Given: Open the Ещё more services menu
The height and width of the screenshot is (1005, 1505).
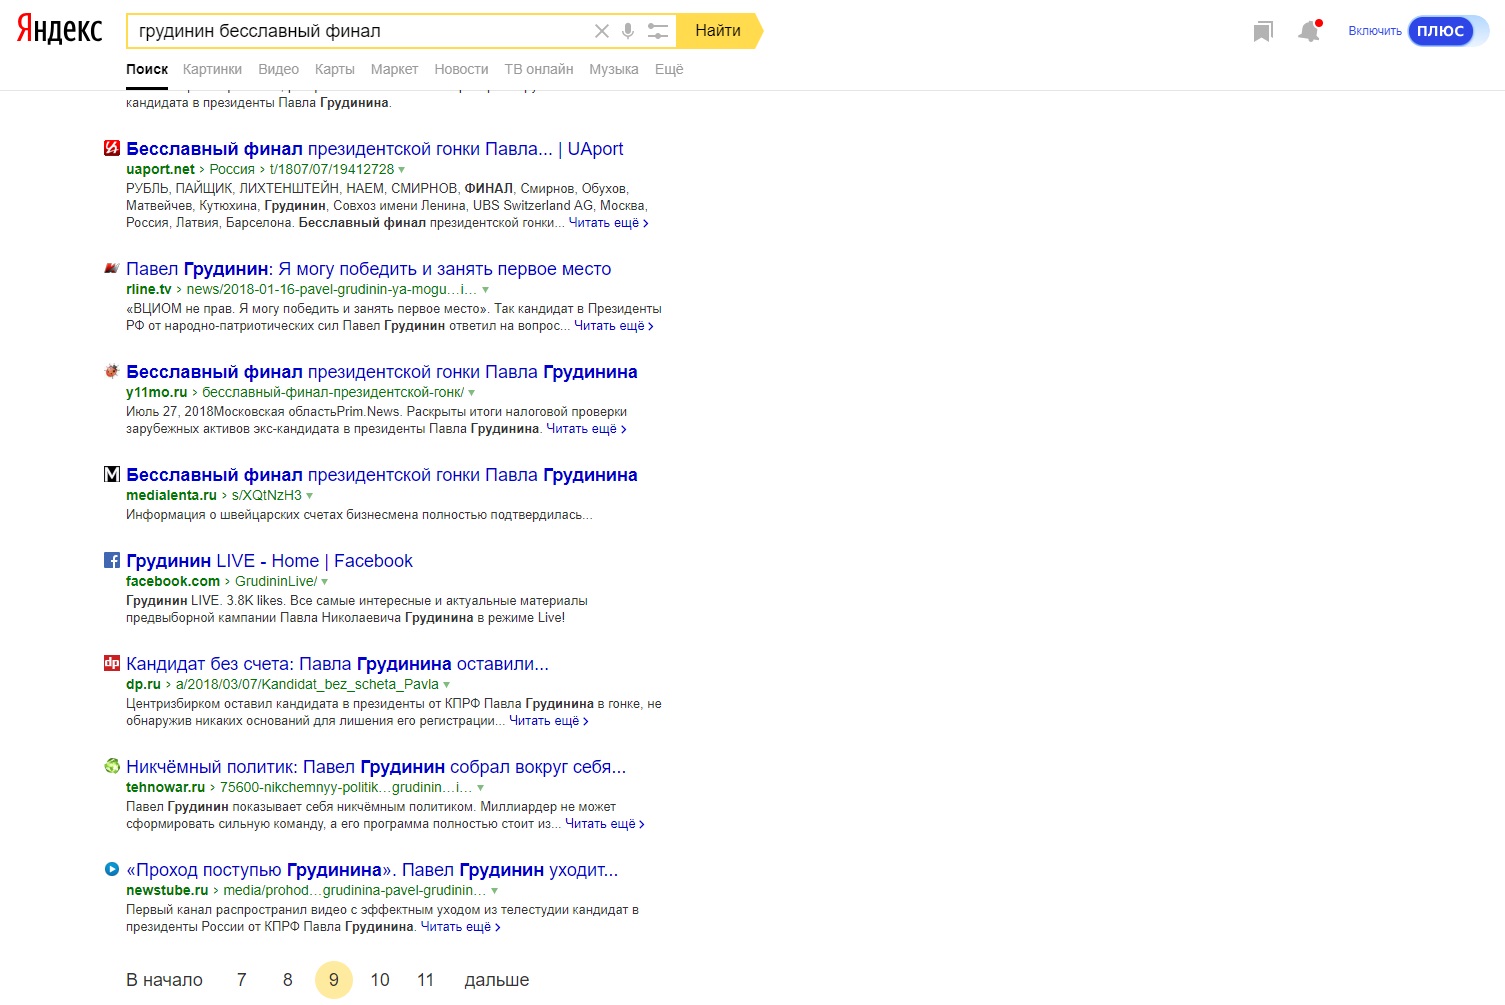Looking at the screenshot, I should 669,69.
